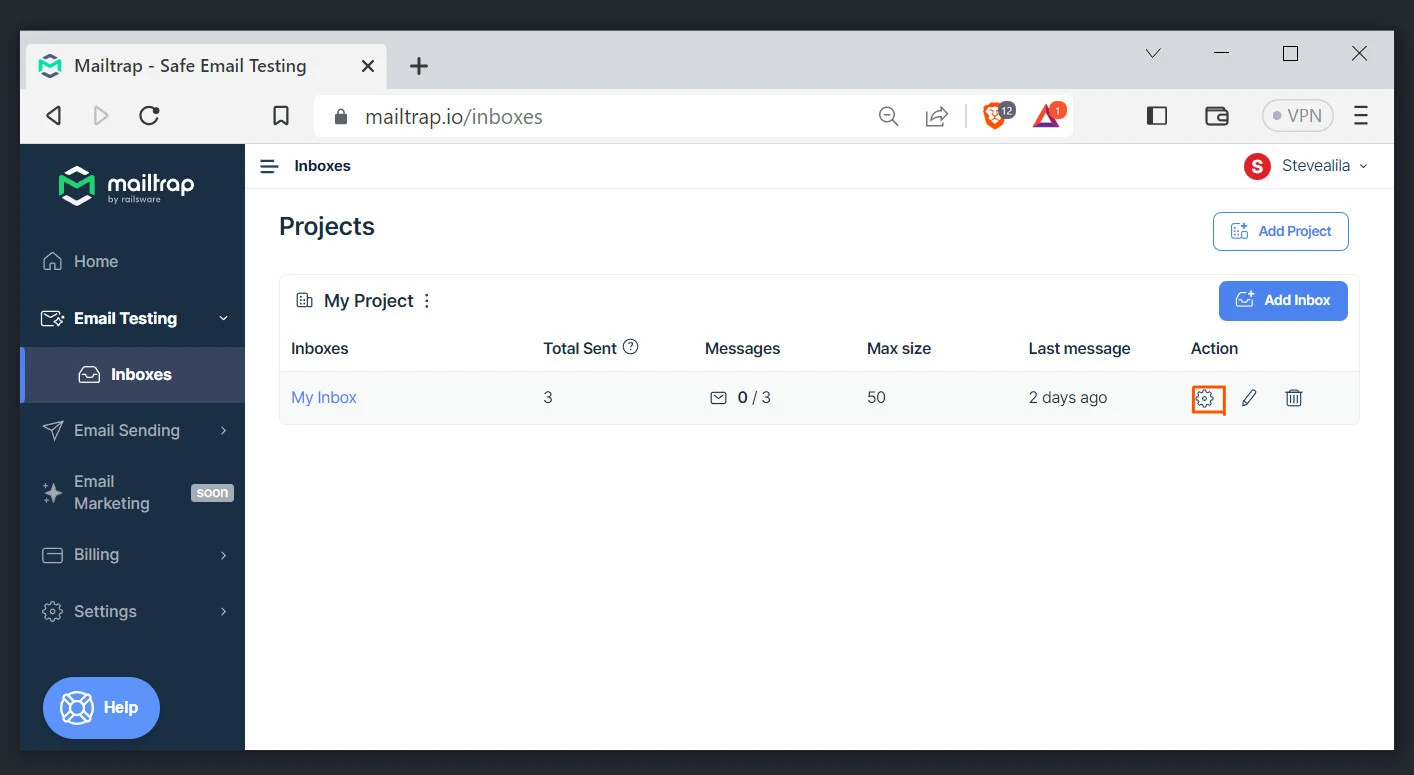Click the address bar URL field
Image resolution: width=1414 pixels, height=775 pixels.
600,116
